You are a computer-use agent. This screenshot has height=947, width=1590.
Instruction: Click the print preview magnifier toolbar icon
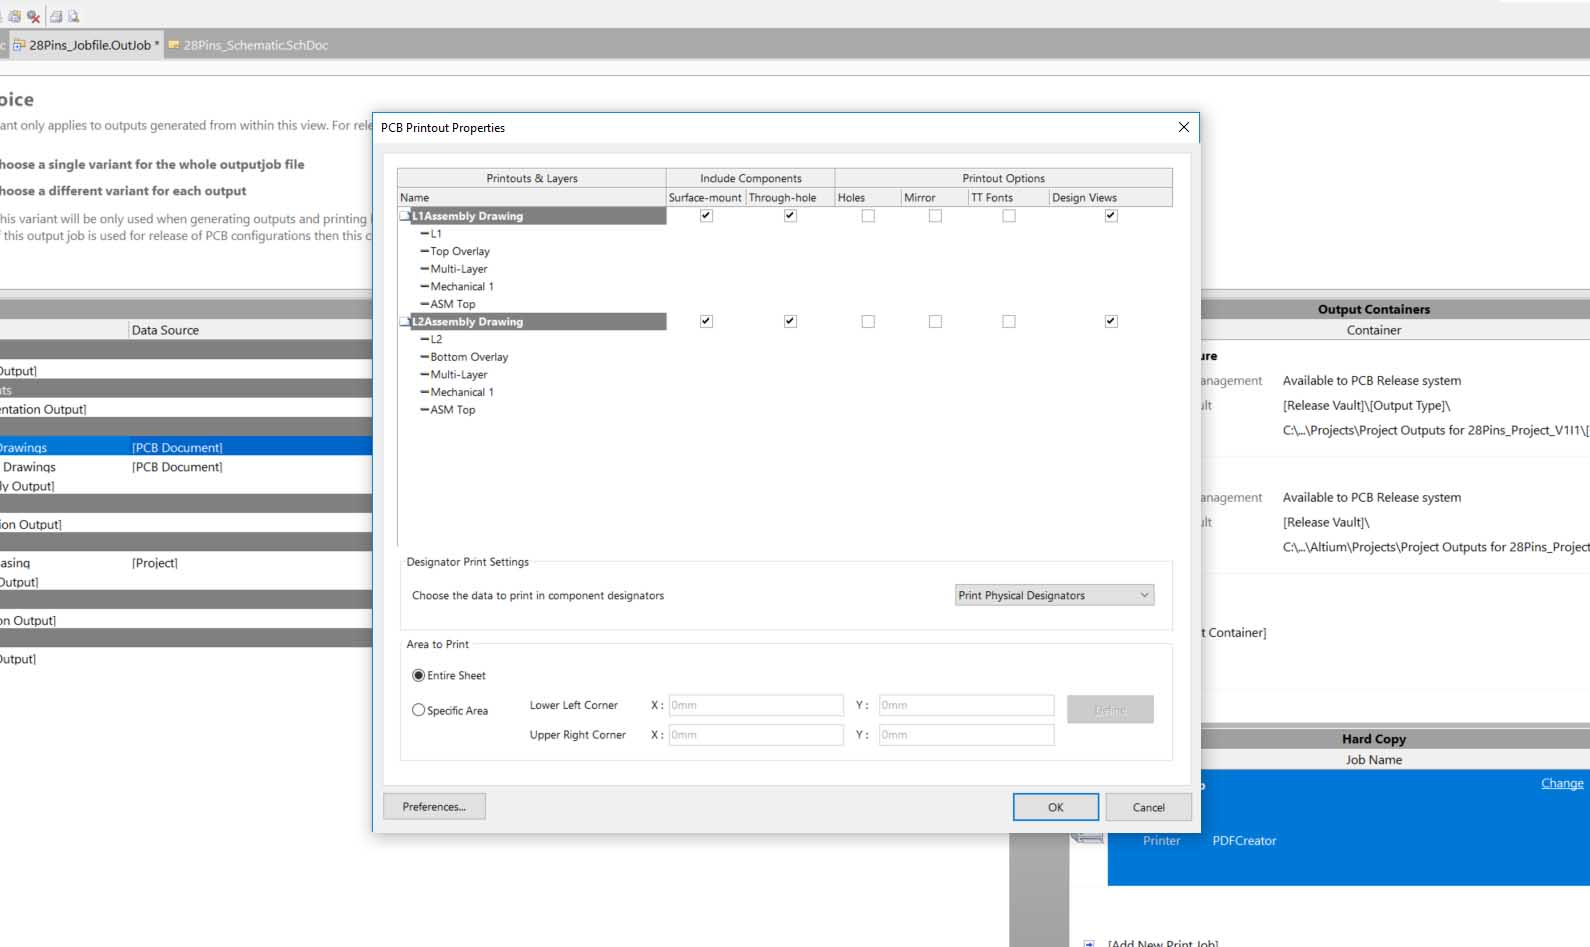[73, 16]
